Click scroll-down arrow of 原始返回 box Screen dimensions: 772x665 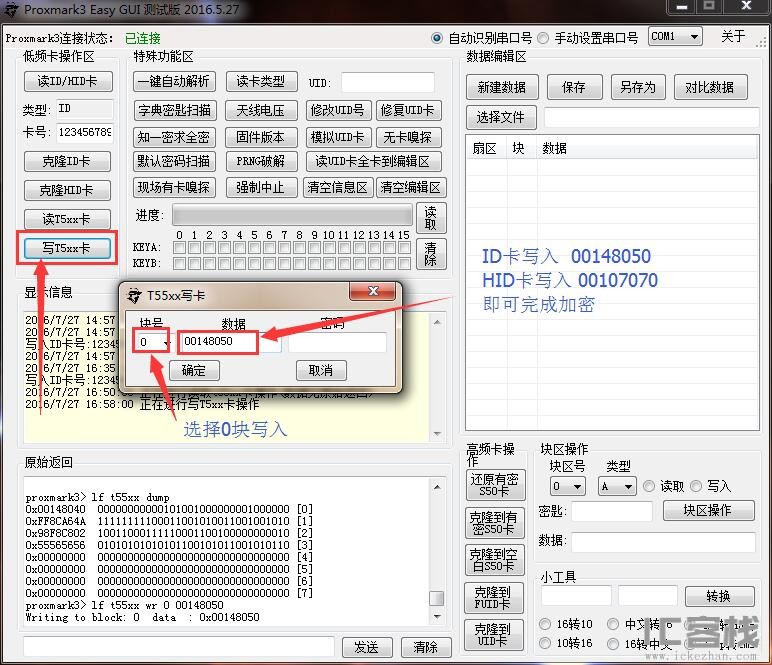(437, 617)
